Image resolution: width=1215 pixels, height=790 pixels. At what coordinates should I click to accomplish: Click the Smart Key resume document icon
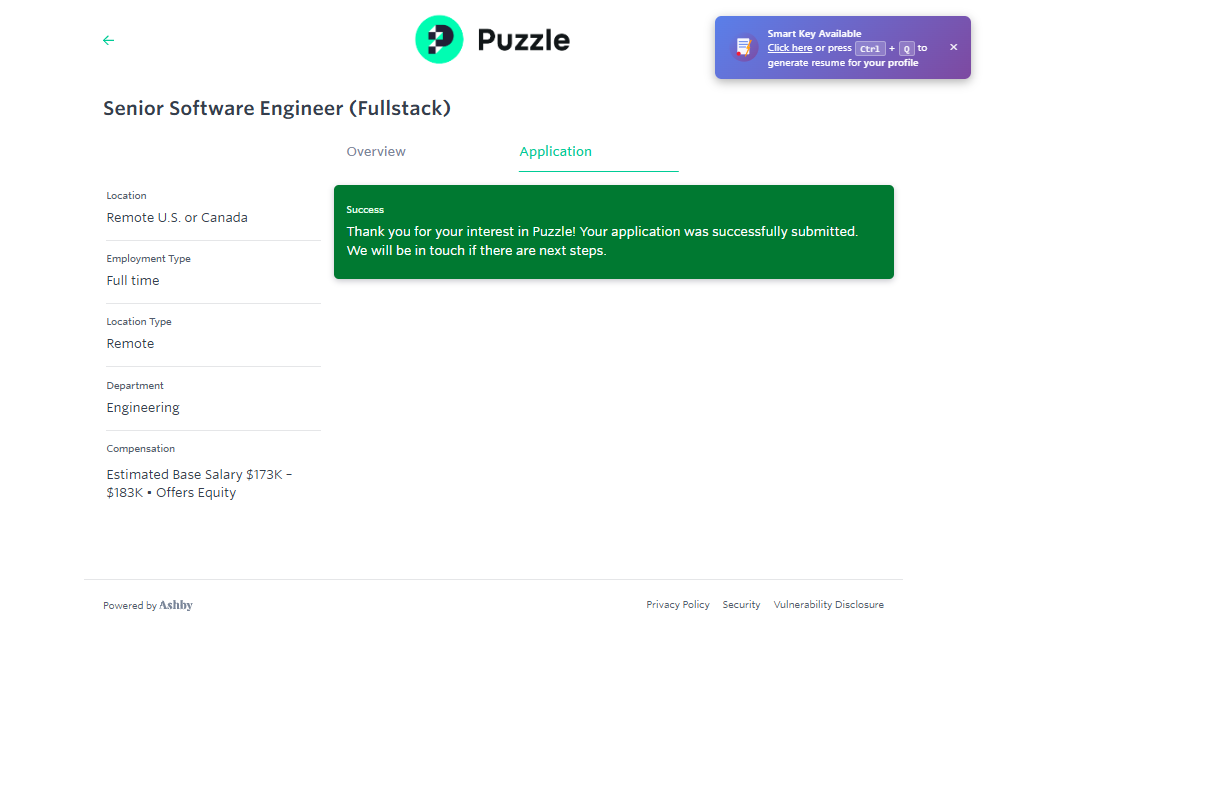click(x=743, y=47)
